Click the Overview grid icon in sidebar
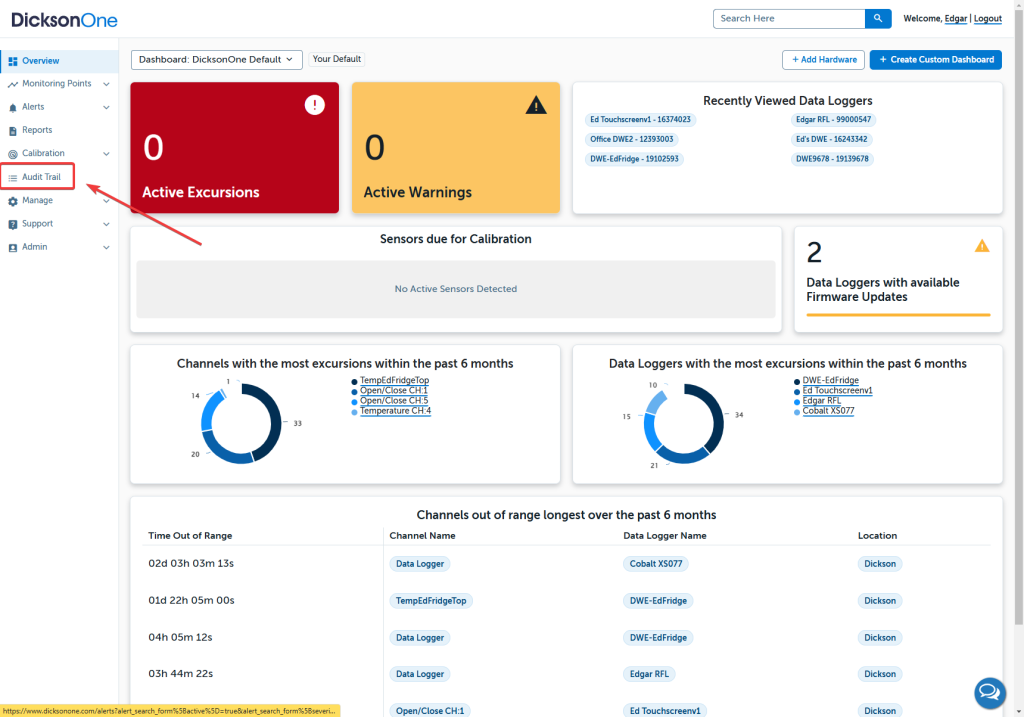 coord(13,61)
